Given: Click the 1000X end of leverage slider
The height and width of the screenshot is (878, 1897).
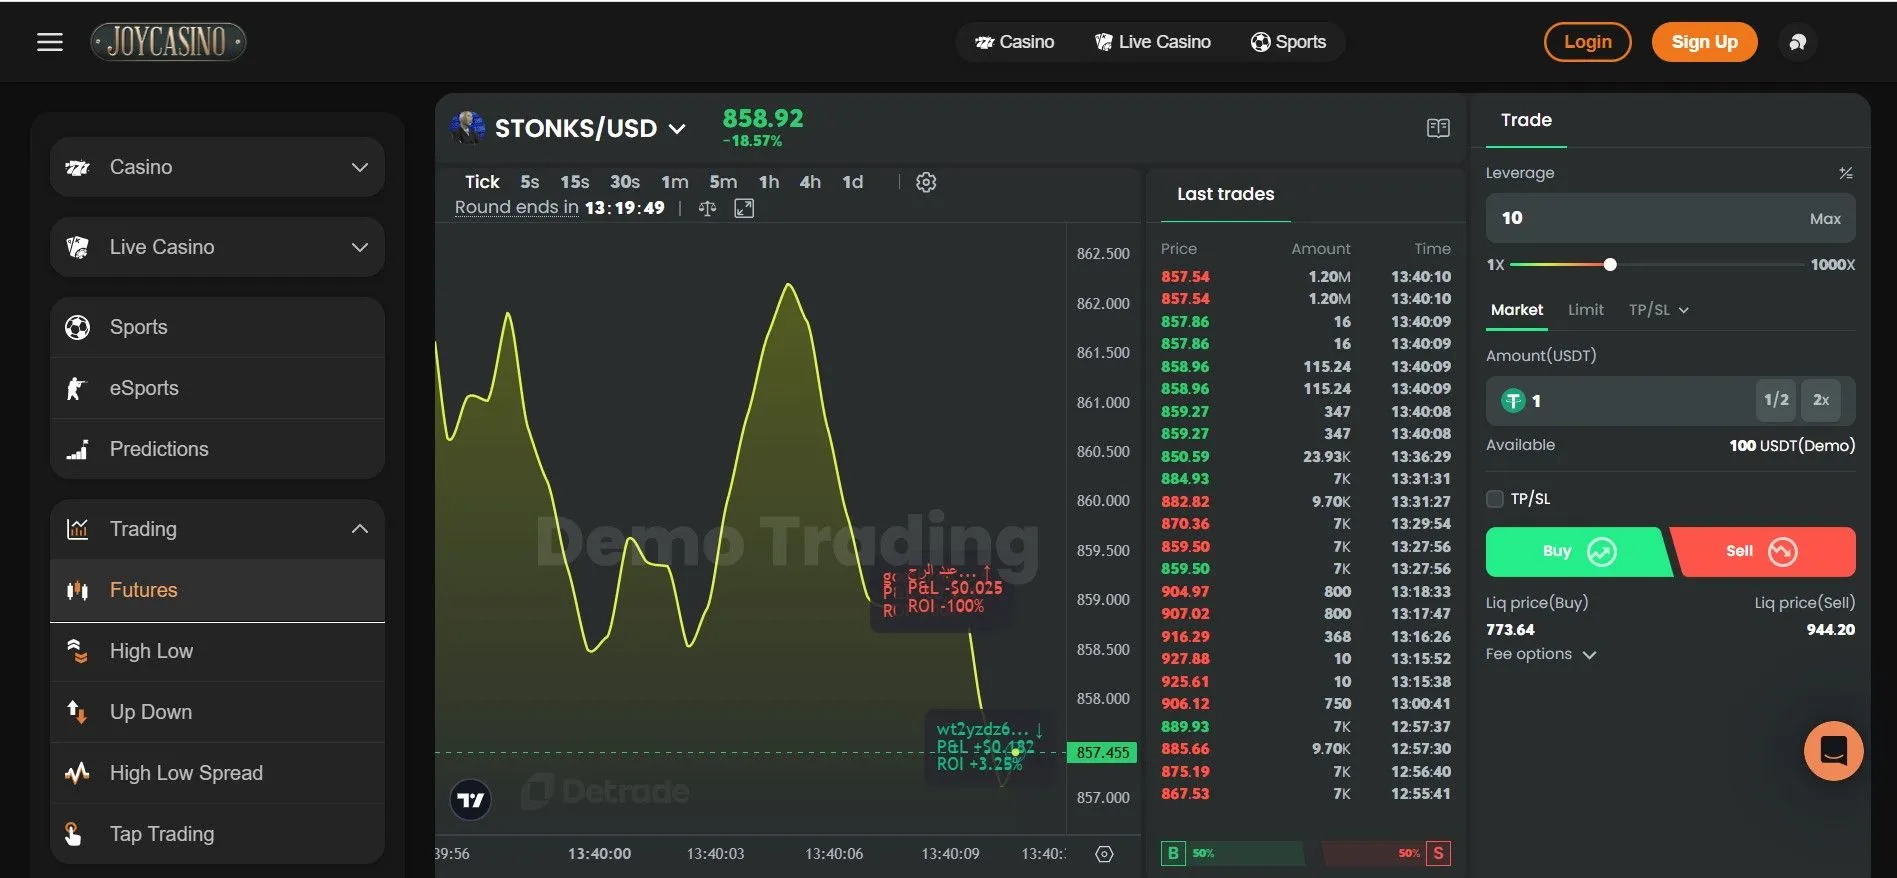Looking at the screenshot, I should pos(1832,265).
